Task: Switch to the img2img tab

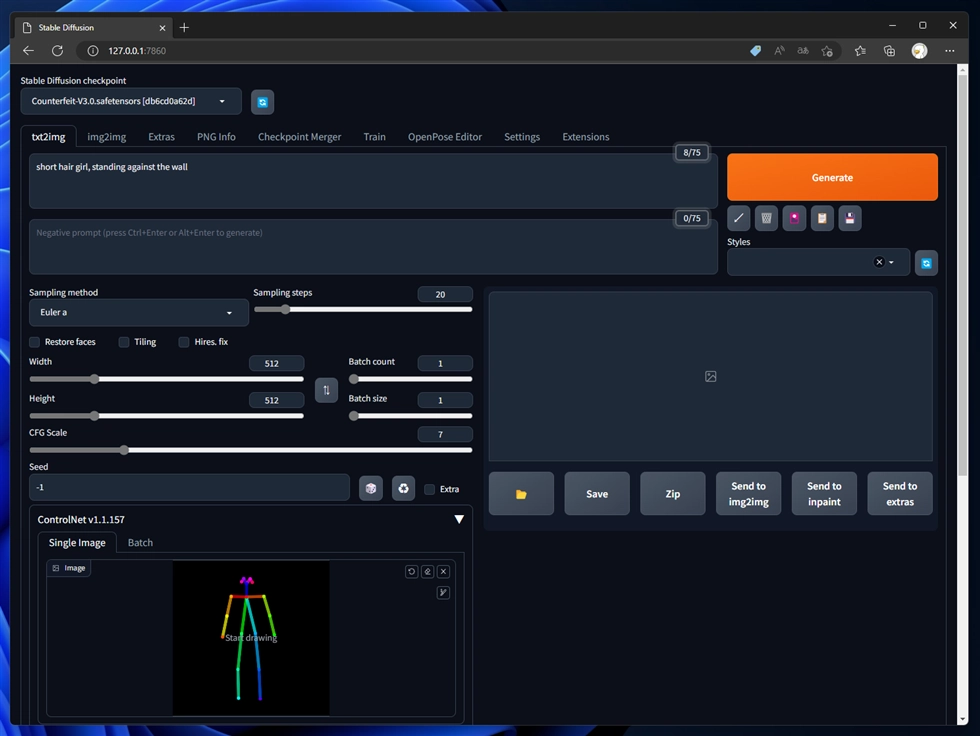Action: point(106,137)
